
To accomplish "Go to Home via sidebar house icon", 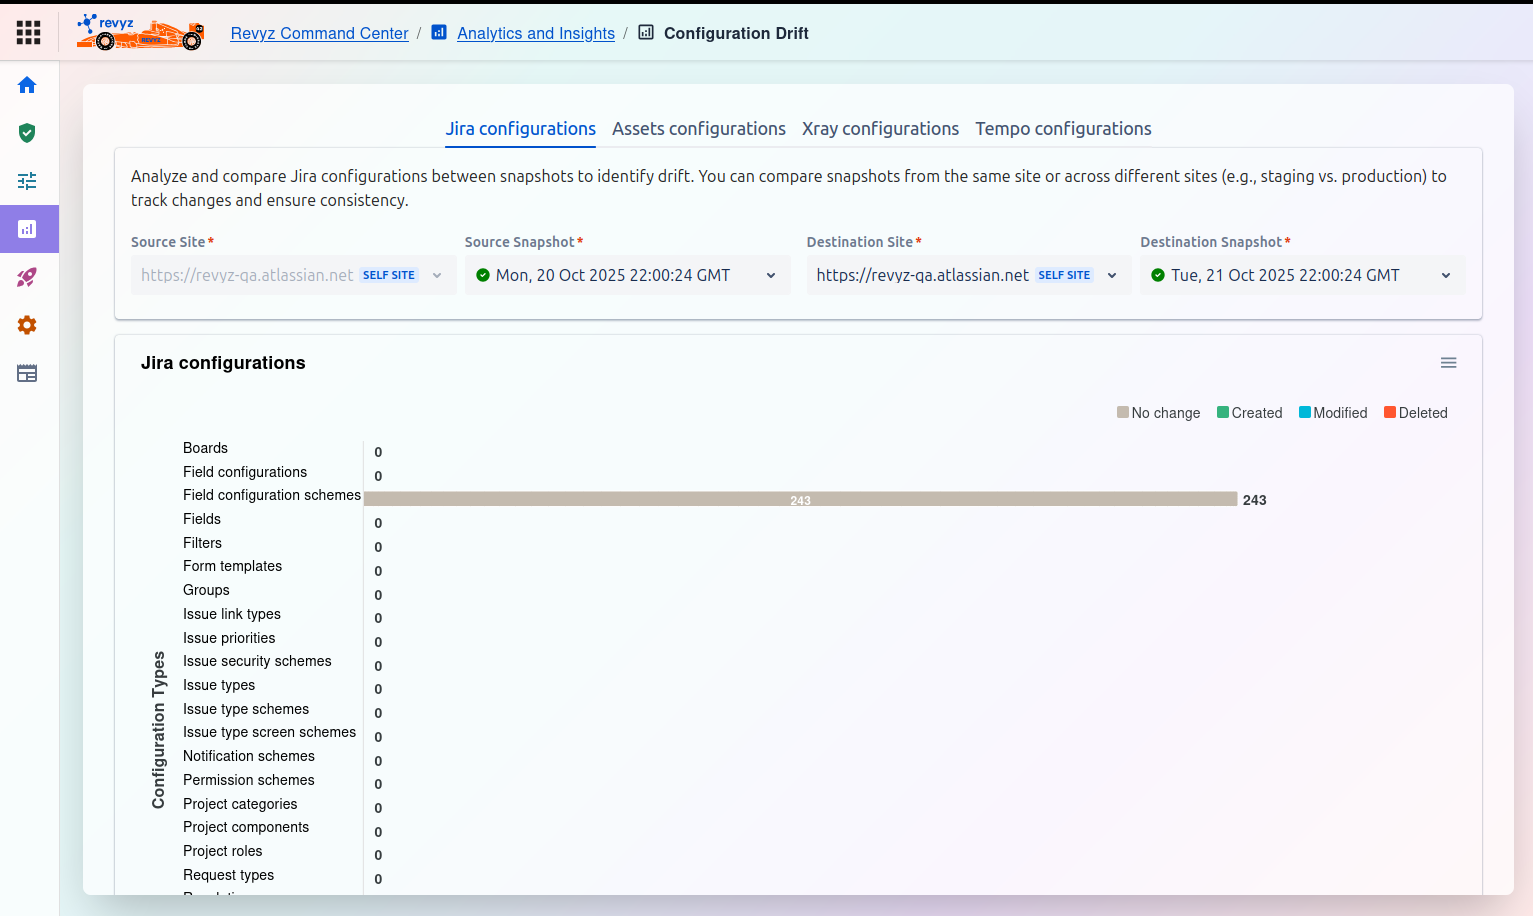I will [27, 85].
